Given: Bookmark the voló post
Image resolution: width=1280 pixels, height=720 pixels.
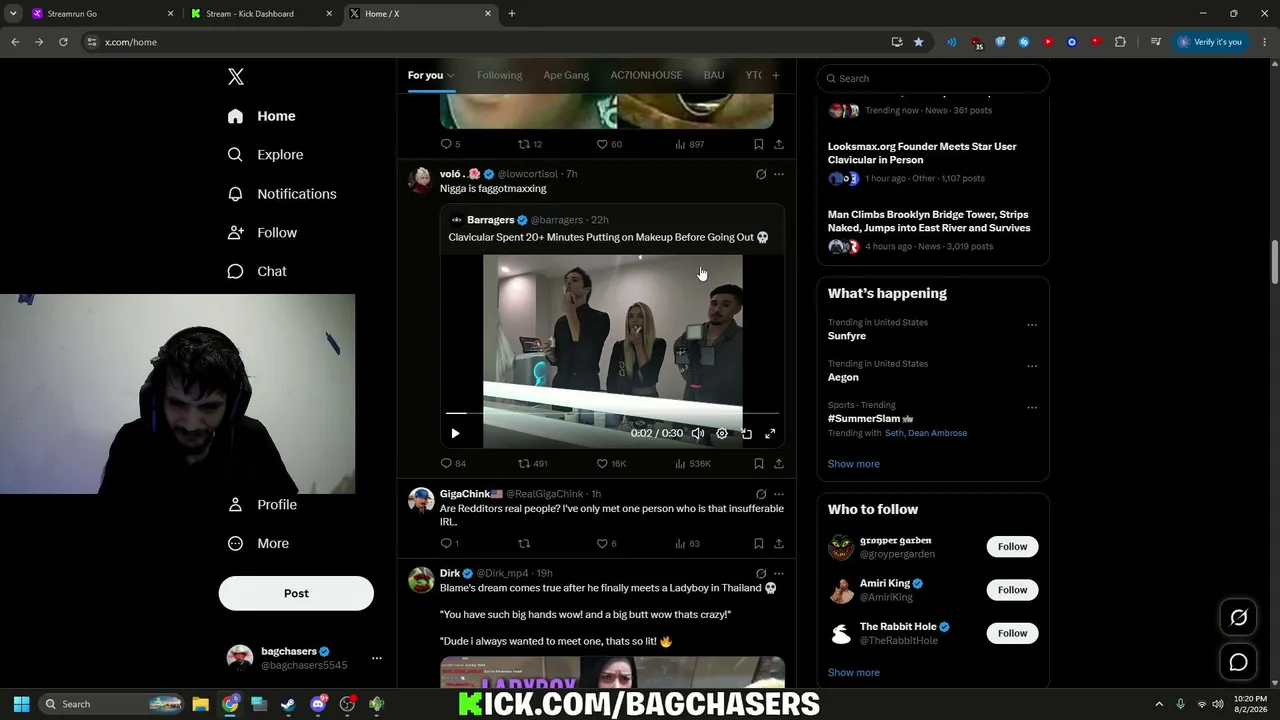Looking at the screenshot, I should pyautogui.click(x=759, y=464).
